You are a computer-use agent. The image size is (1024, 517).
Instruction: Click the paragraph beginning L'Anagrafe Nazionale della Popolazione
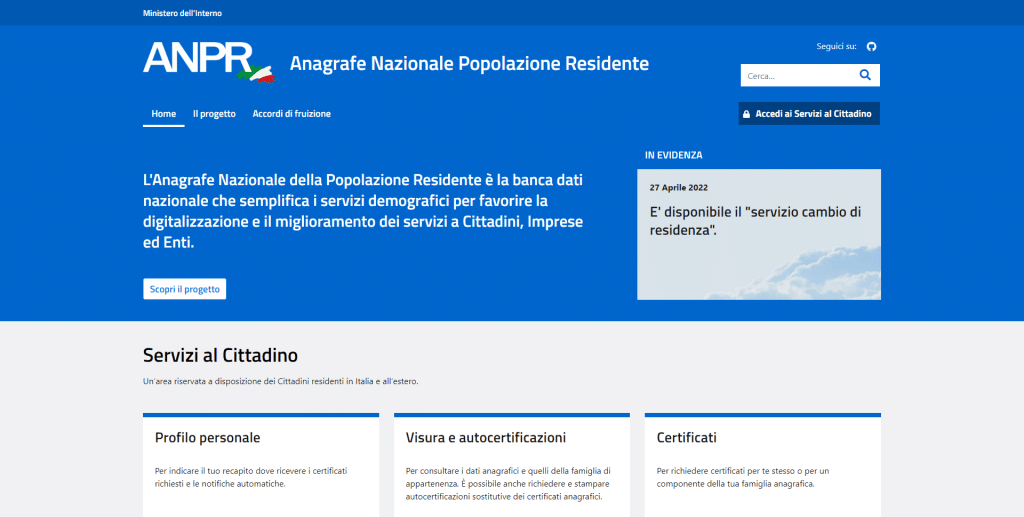click(363, 211)
